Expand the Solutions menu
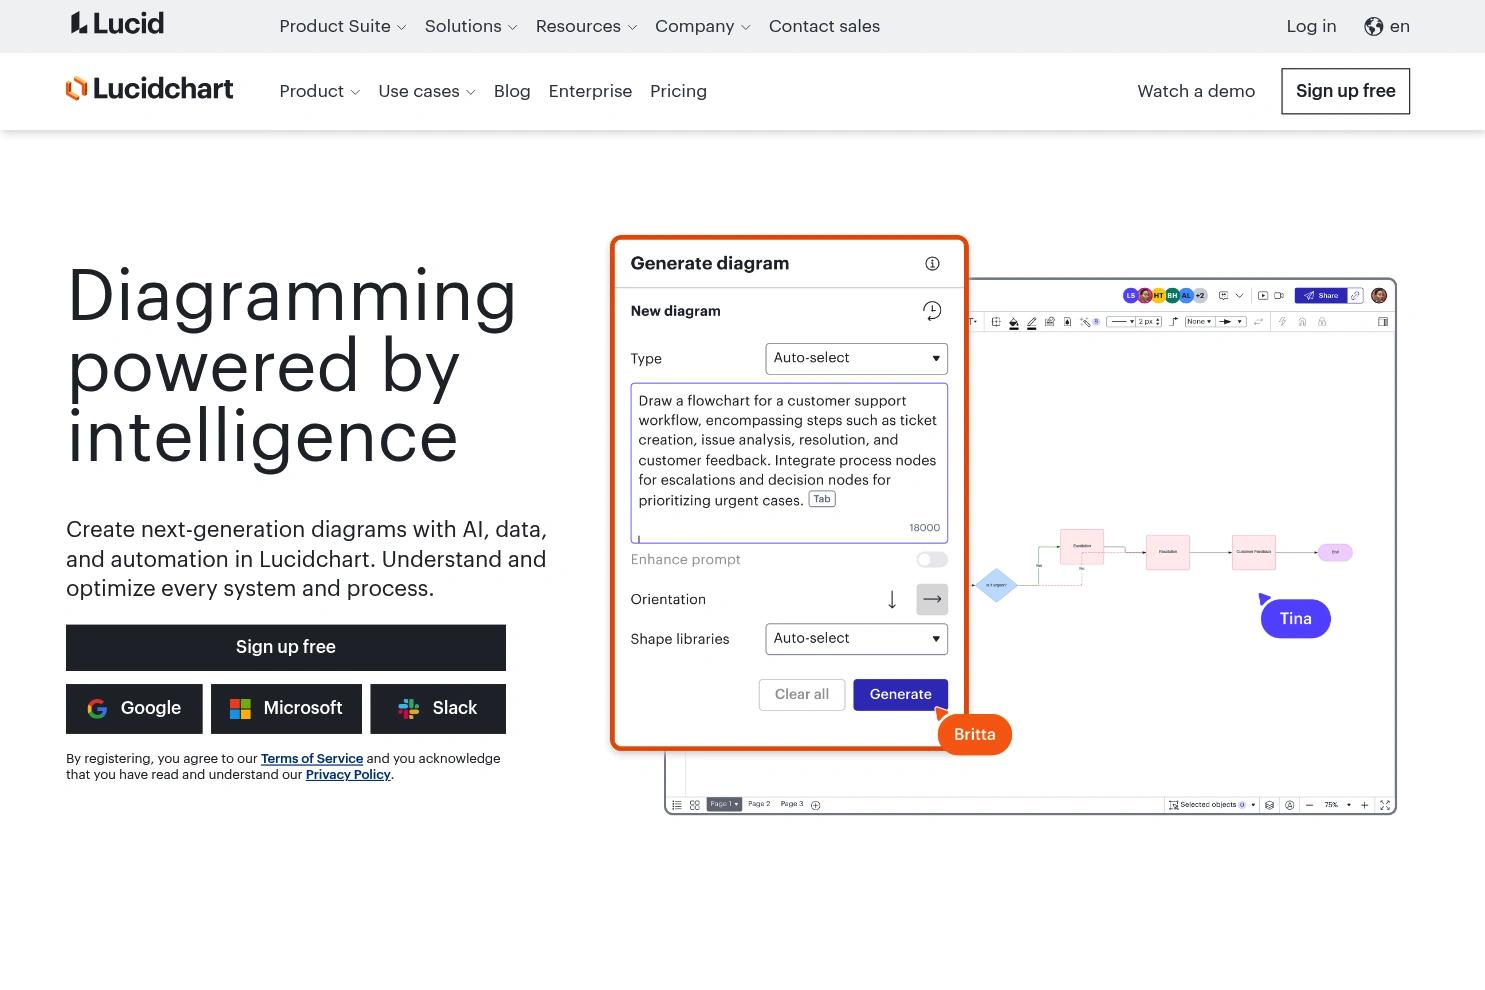Image resolution: width=1485 pixels, height=990 pixels. (x=471, y=27)
